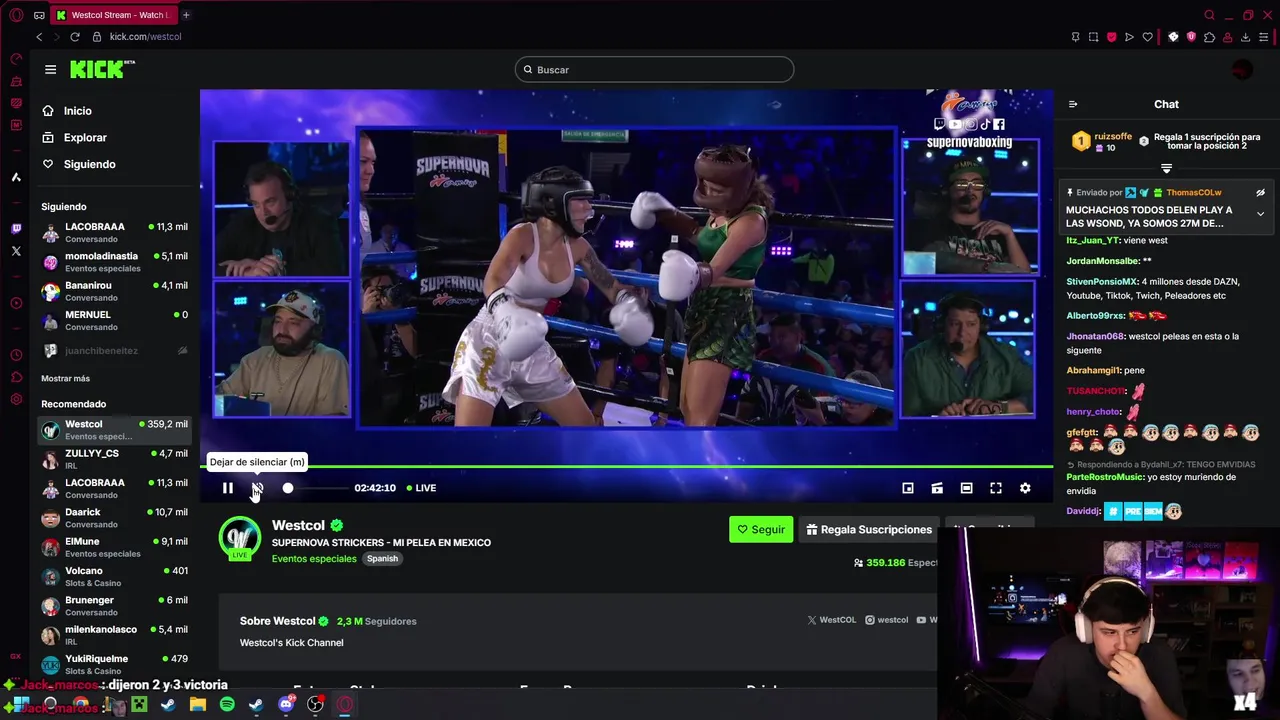Unpin the pinned chat message

click(x=1261, y=193)
